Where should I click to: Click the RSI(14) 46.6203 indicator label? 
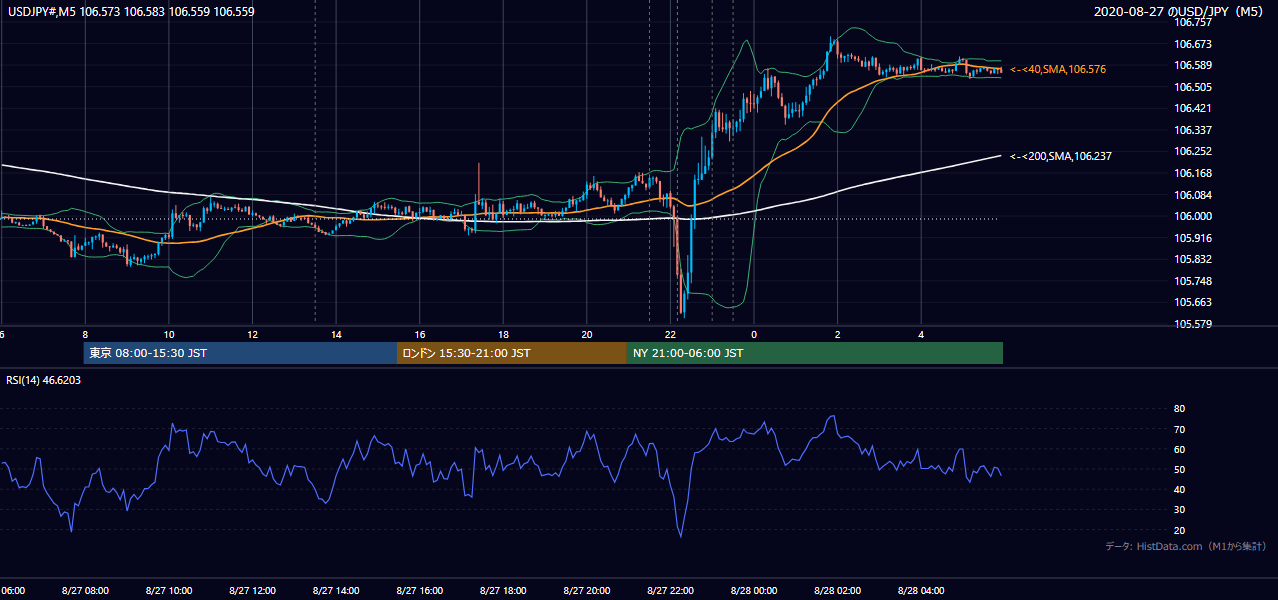pos(43,380)
